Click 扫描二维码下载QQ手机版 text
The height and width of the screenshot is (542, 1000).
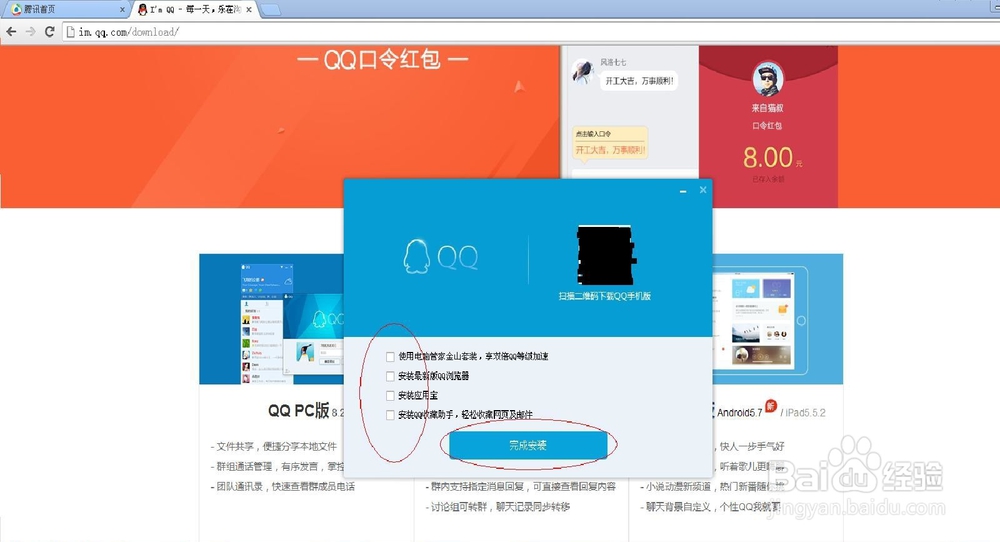[x=605, y=296]
